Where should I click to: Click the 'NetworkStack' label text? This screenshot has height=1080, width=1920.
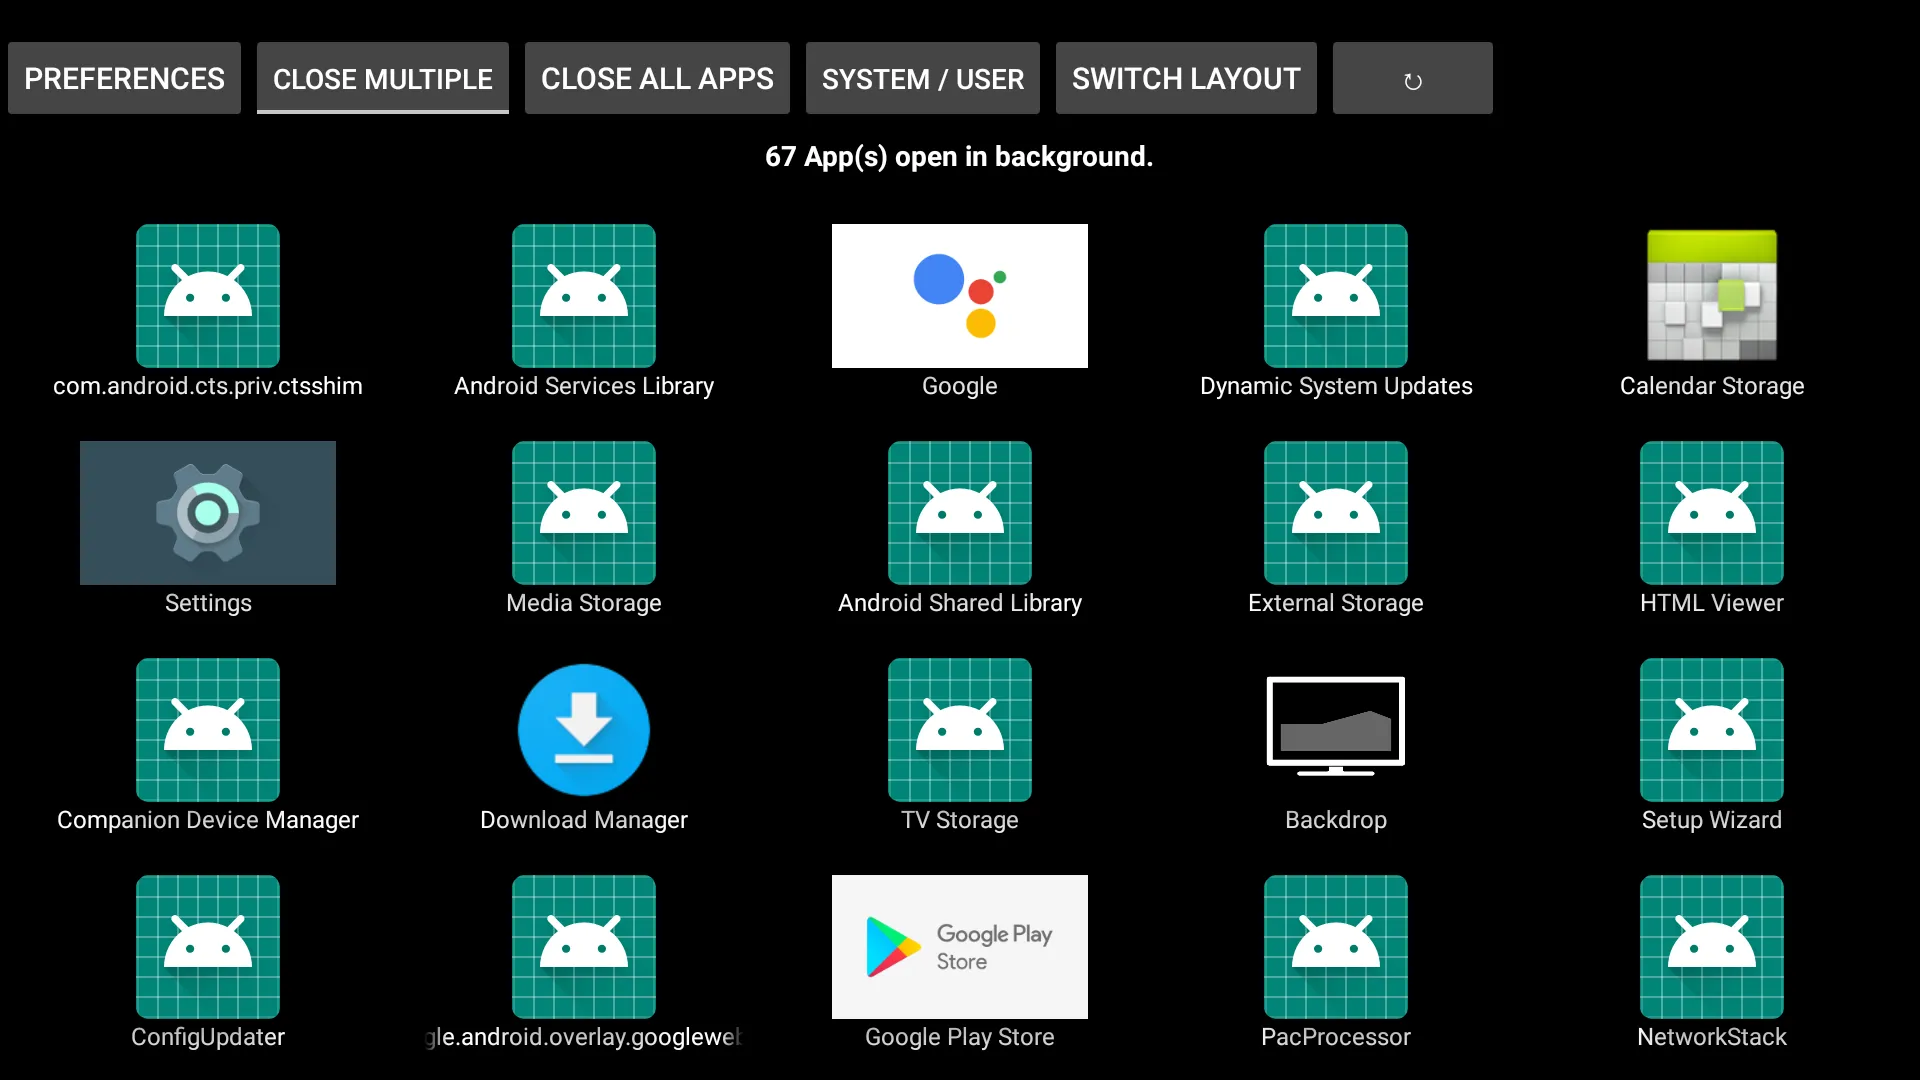tap(1712, 1037)
